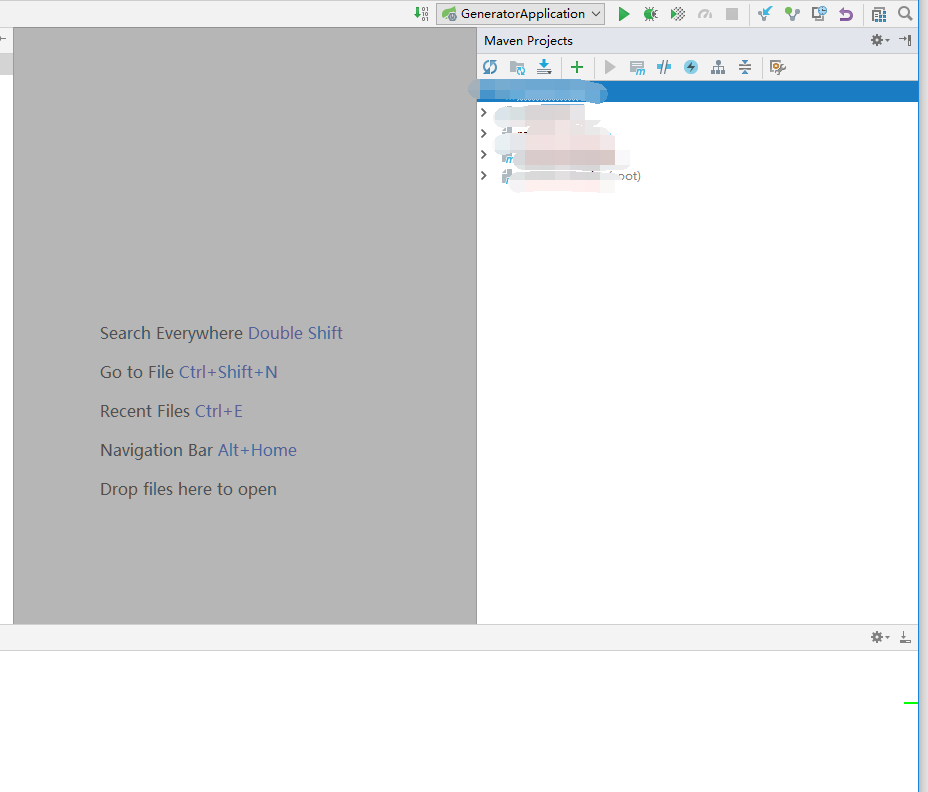Execute Maven Goal icon in Maven toolbar
The width and height of the screenshot is (928, 792).
[637, 68]
